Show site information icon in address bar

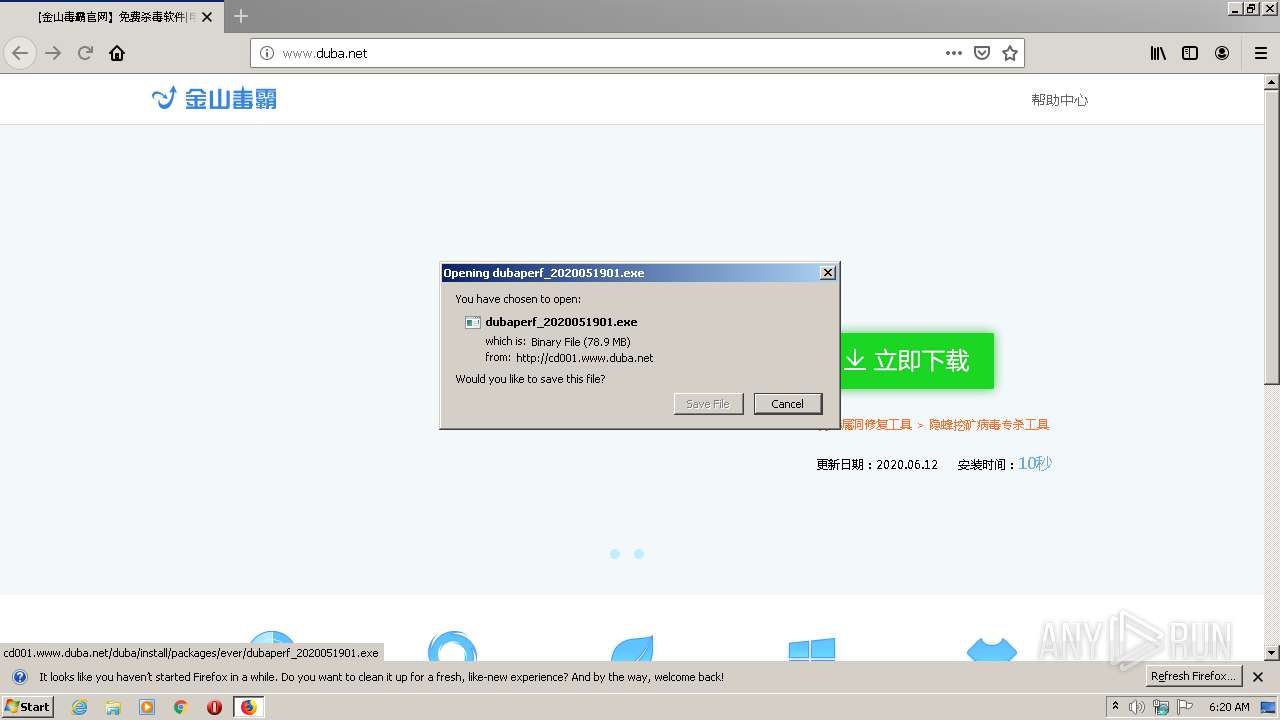pos(267,53)
